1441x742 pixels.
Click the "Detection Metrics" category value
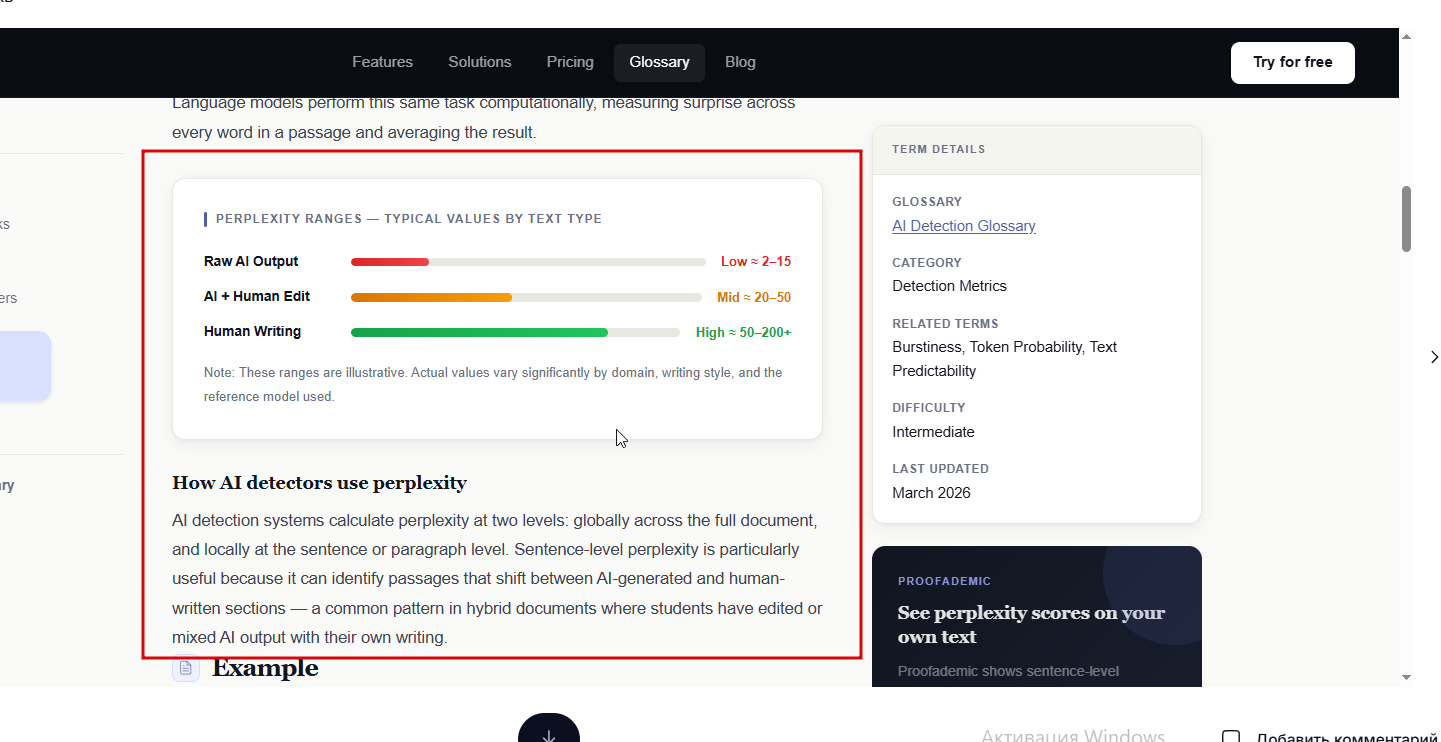point(949,286)
